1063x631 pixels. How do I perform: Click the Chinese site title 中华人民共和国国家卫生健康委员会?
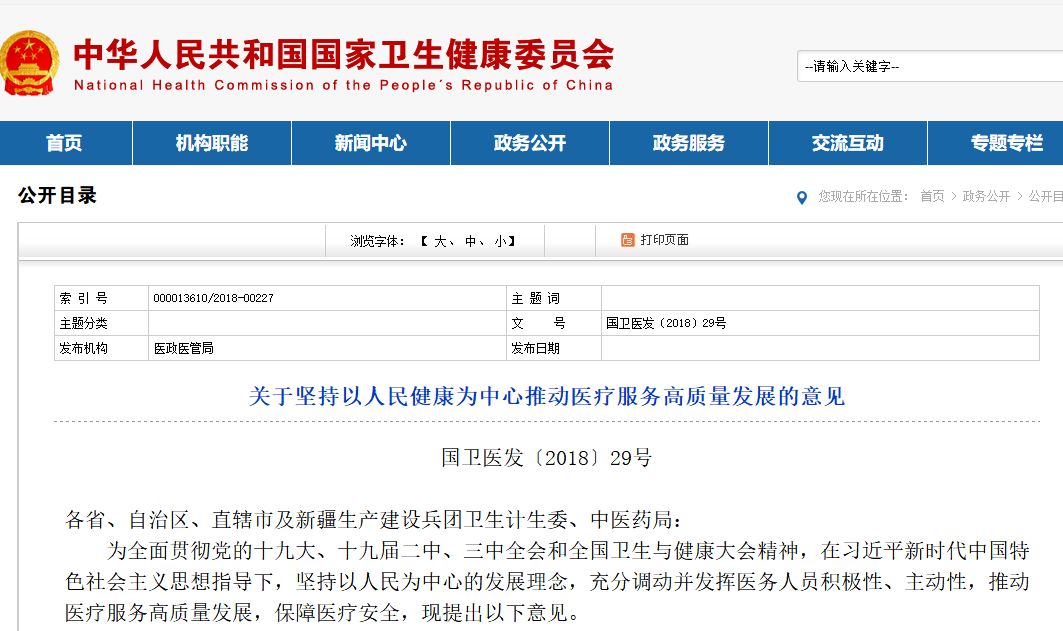coord(344,54)
